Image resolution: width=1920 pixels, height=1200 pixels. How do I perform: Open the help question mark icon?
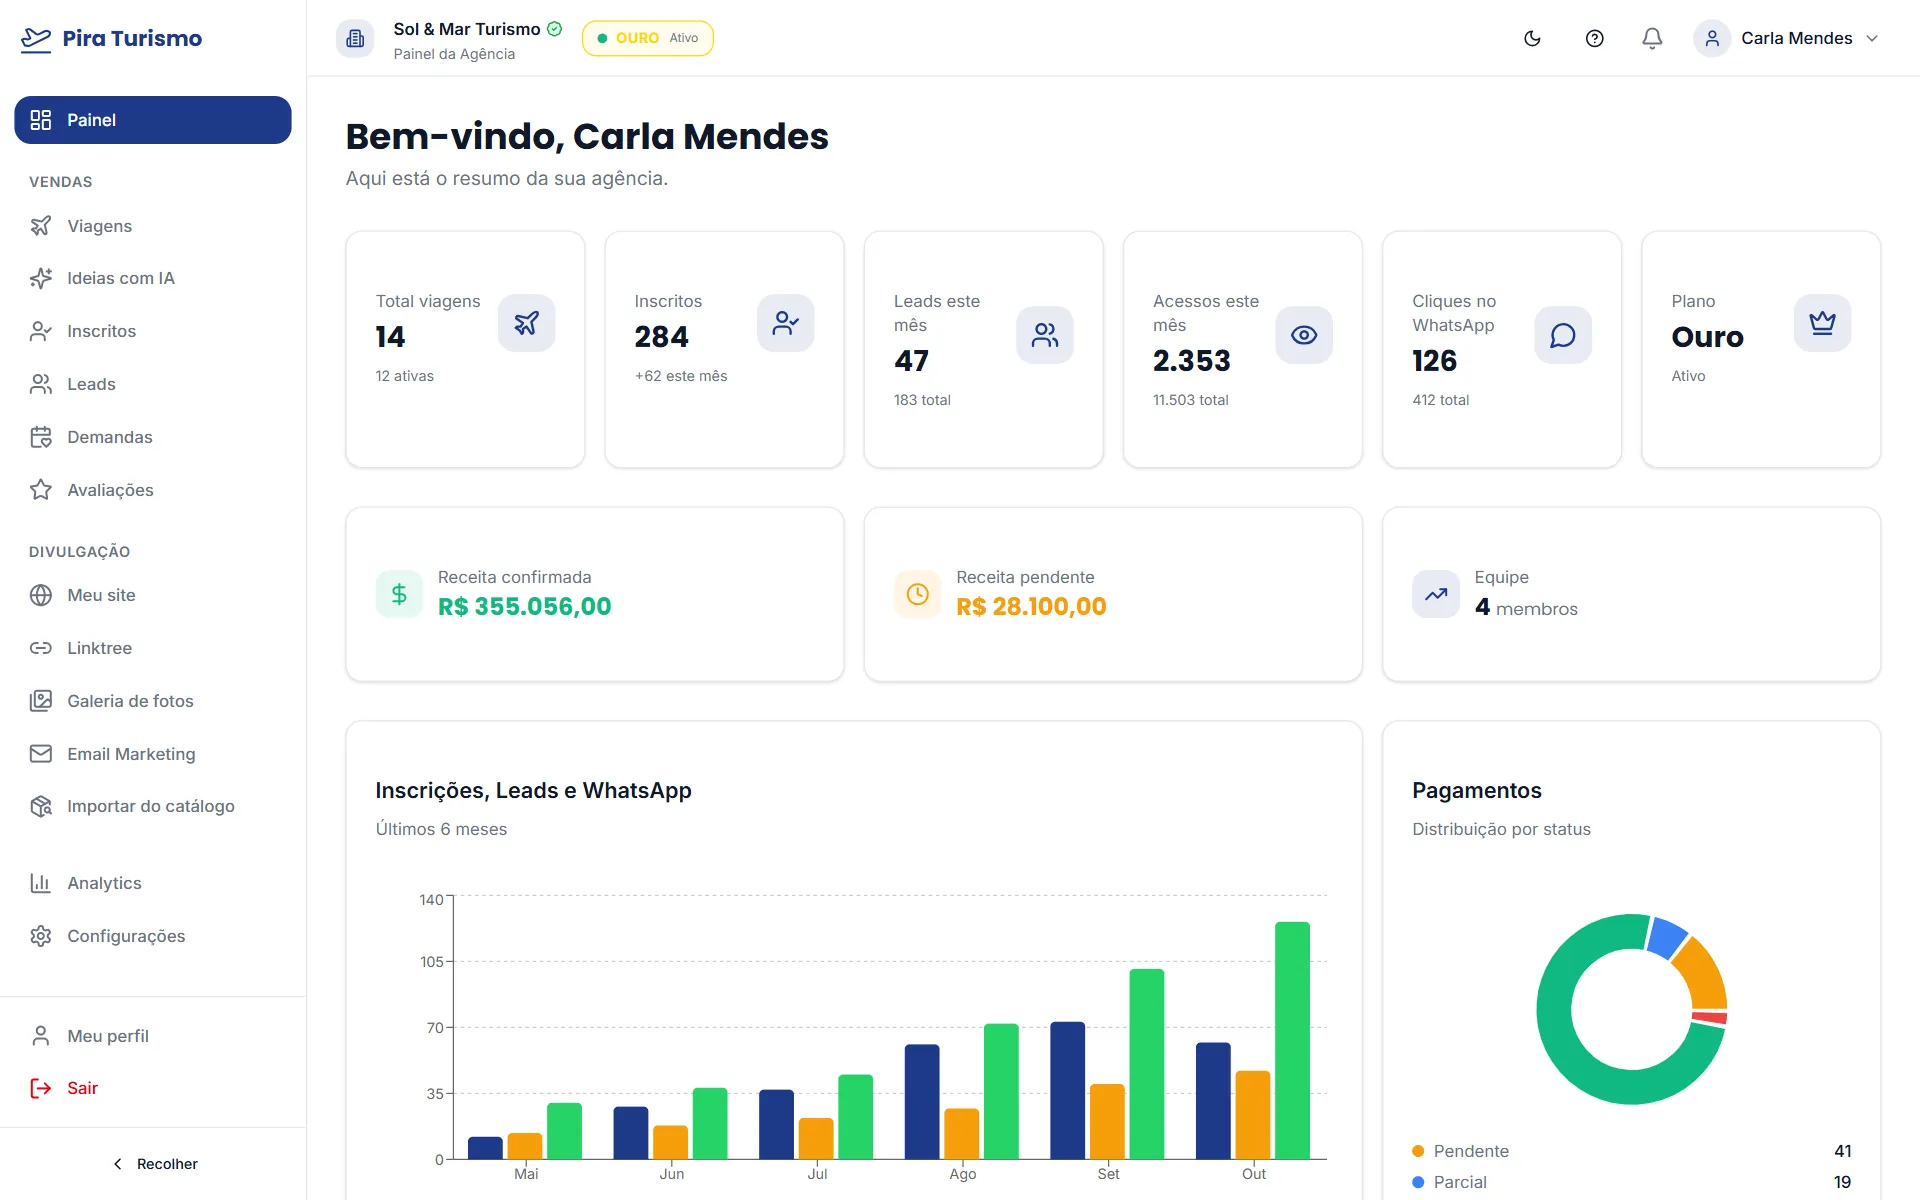[1595, 38]
